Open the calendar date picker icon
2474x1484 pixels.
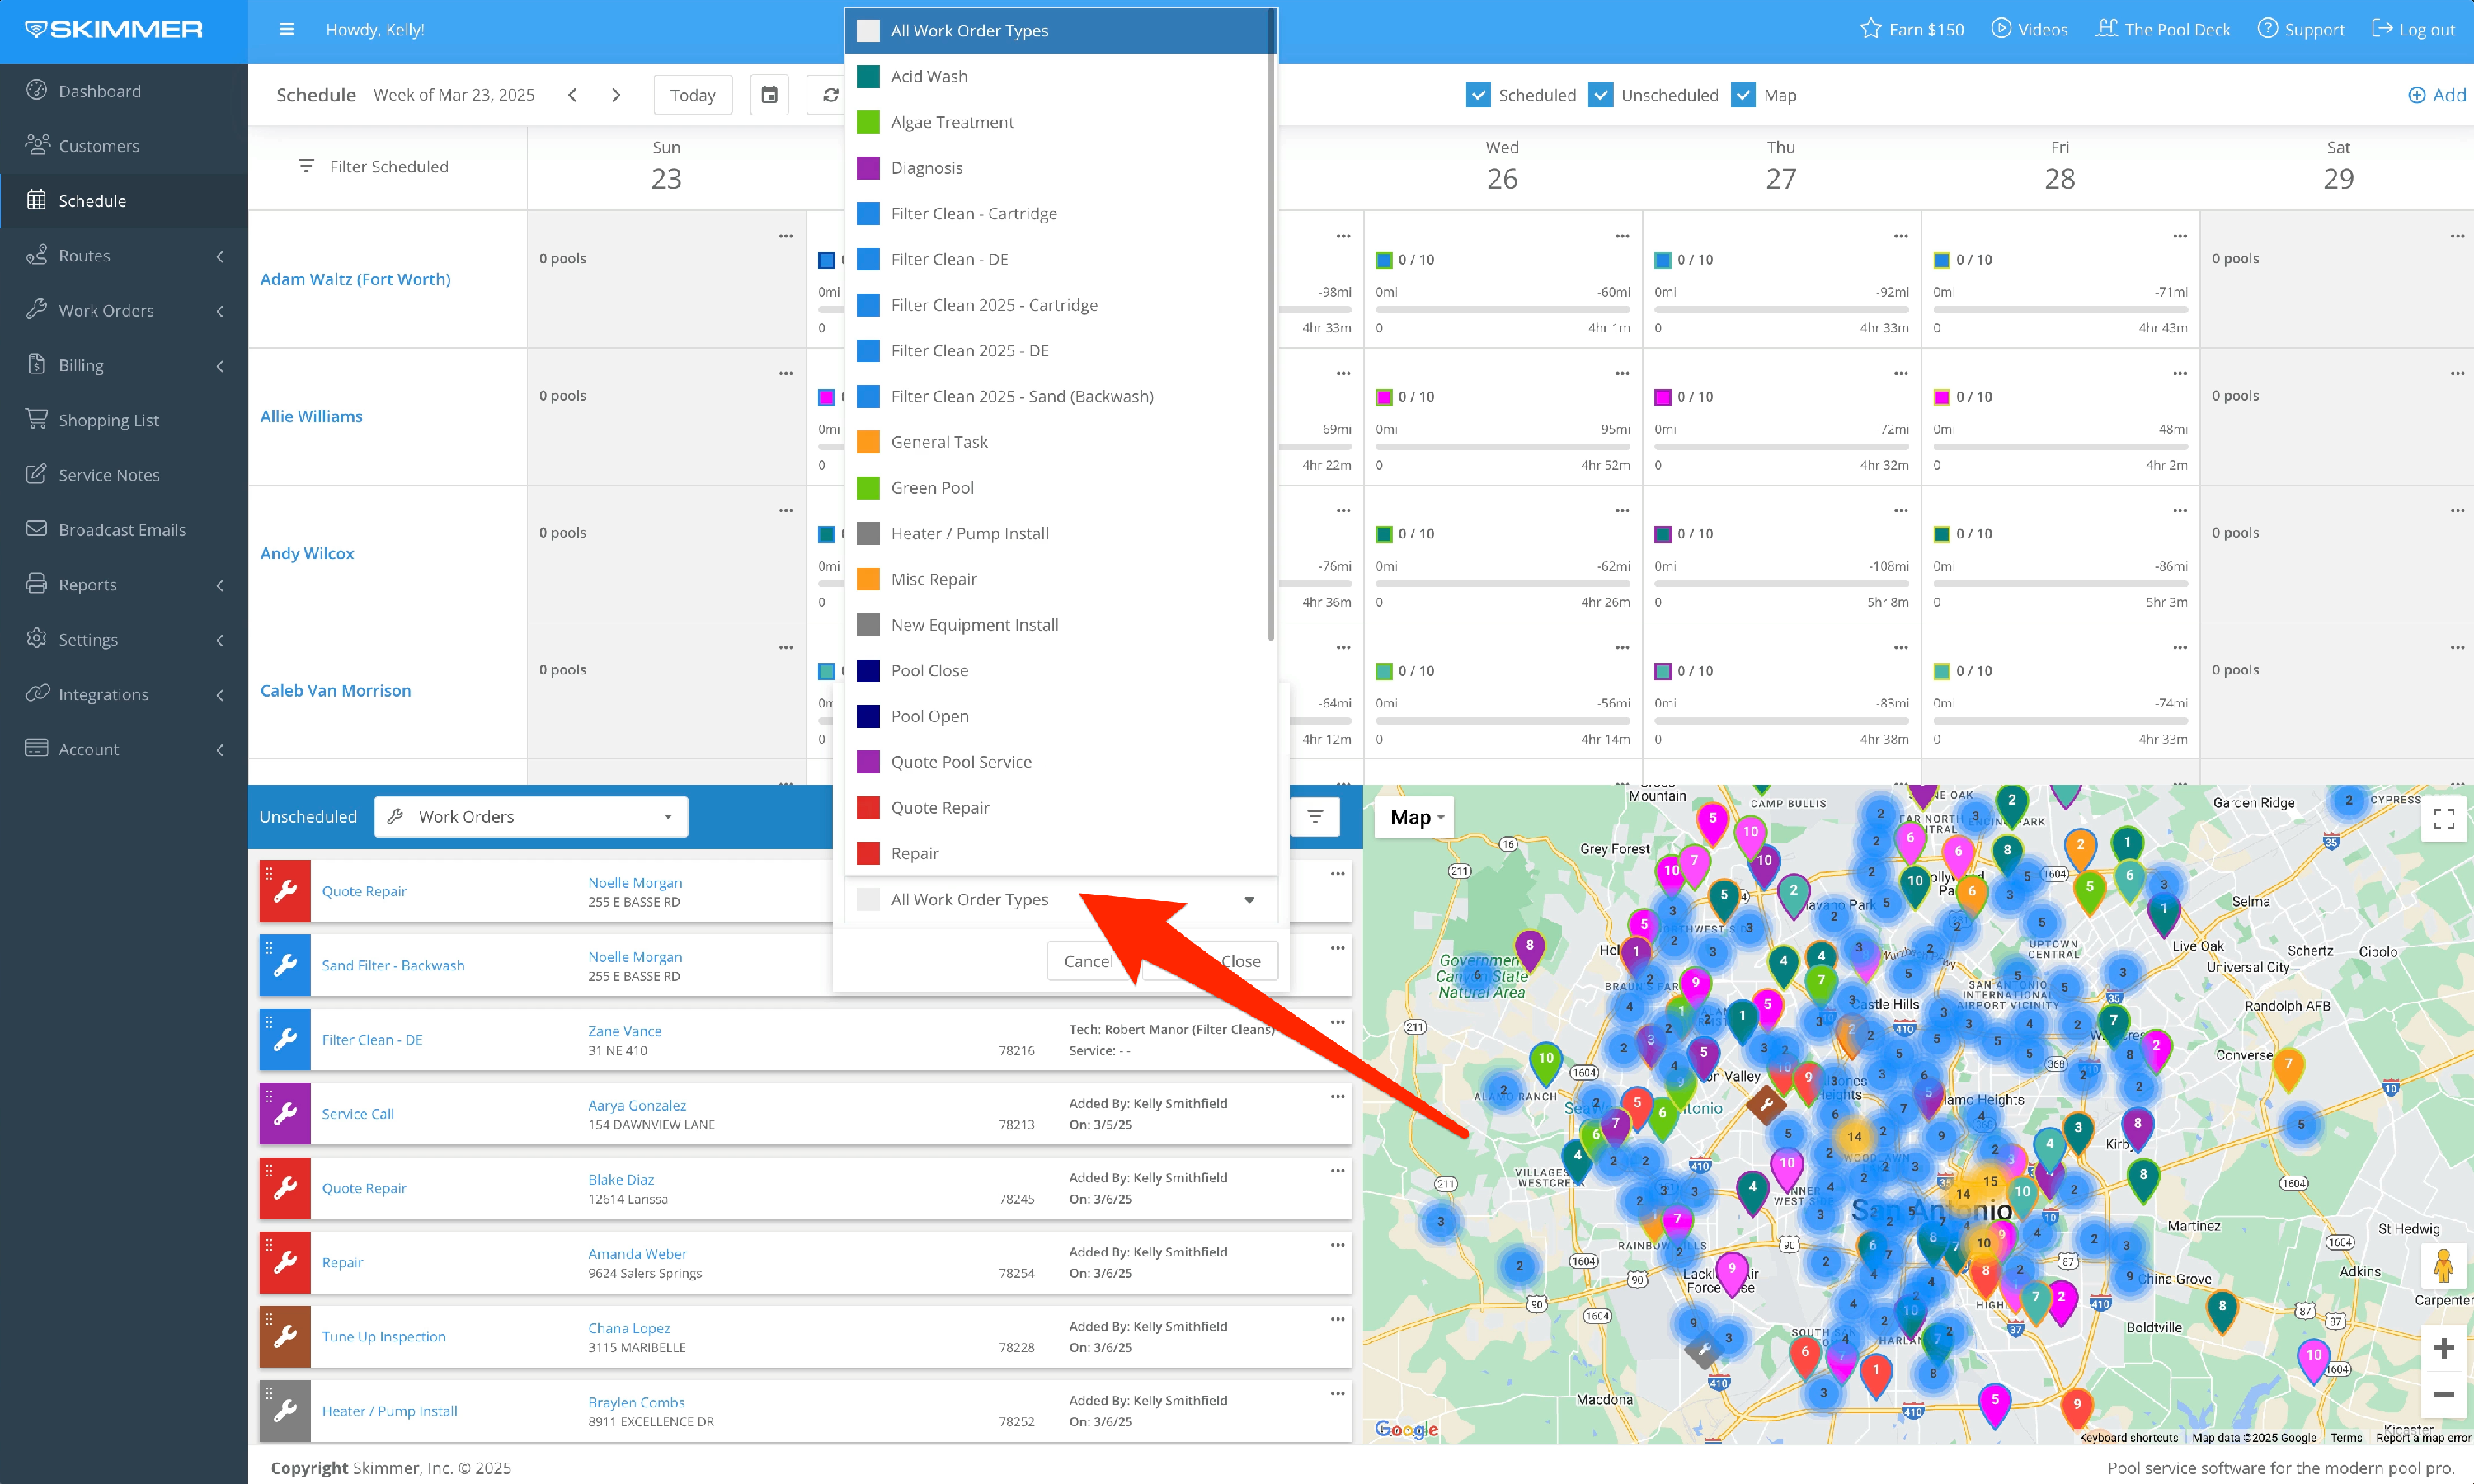[769, 95]
